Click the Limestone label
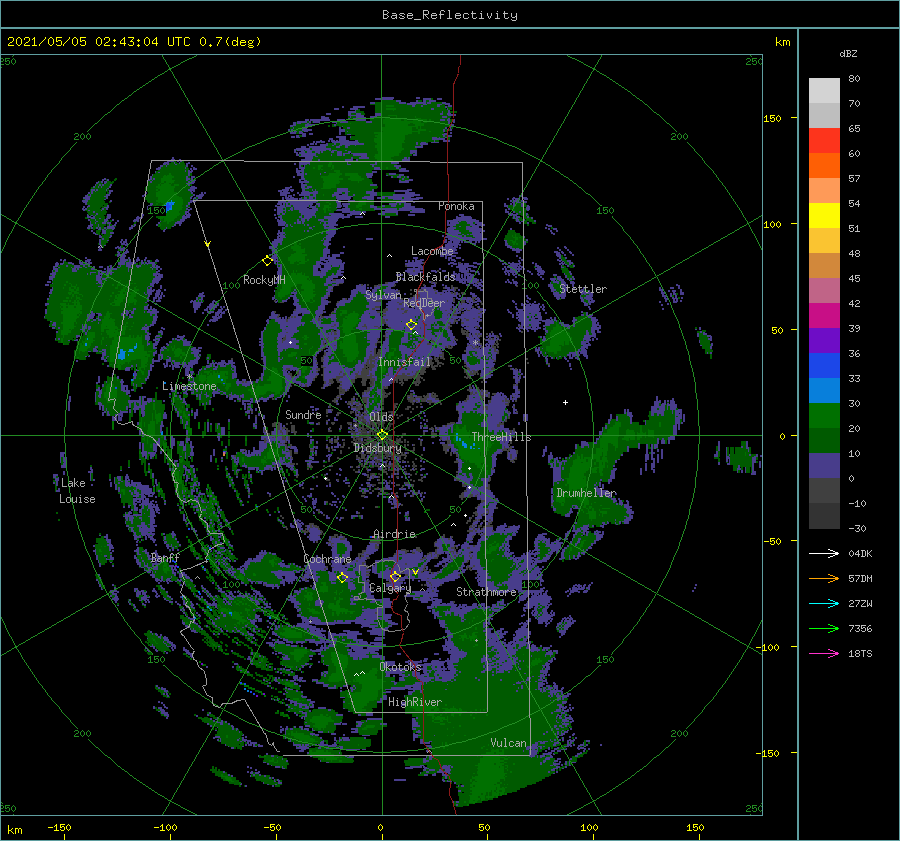Screen dimensions: 900x841 pyautogui.click(x=189, y=386)
